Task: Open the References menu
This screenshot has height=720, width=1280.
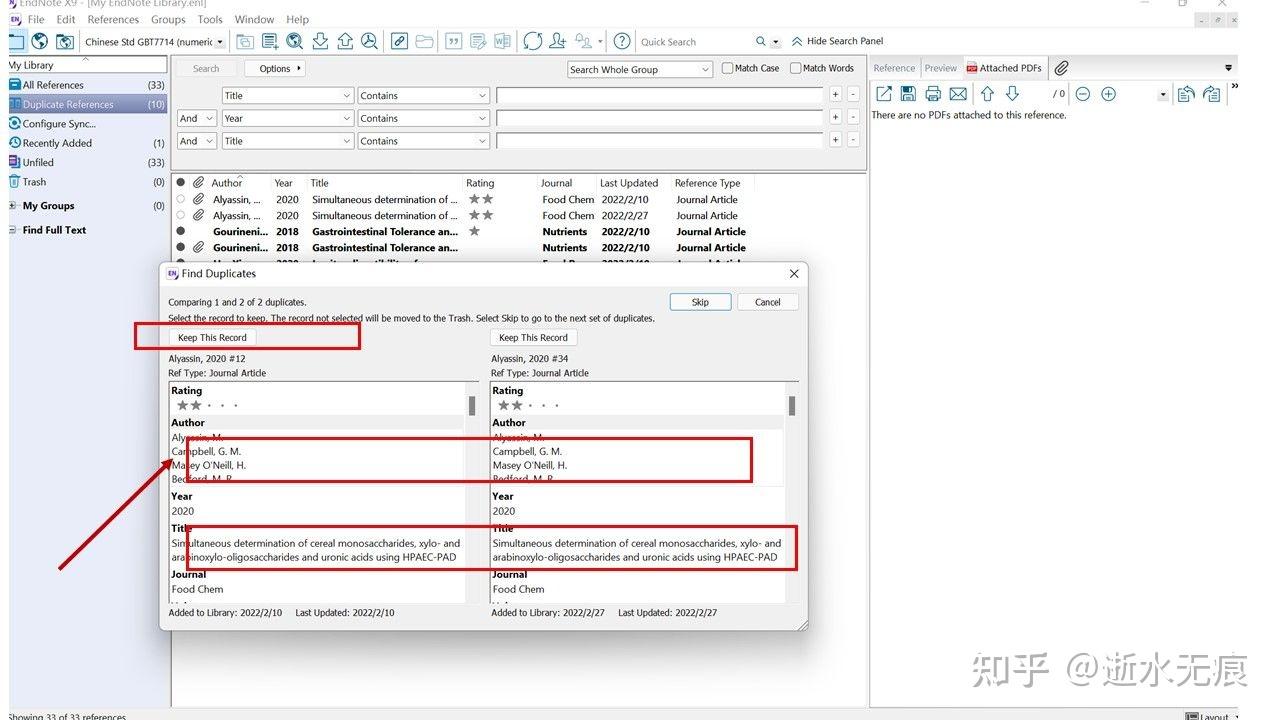Action: tap(113, 19)
